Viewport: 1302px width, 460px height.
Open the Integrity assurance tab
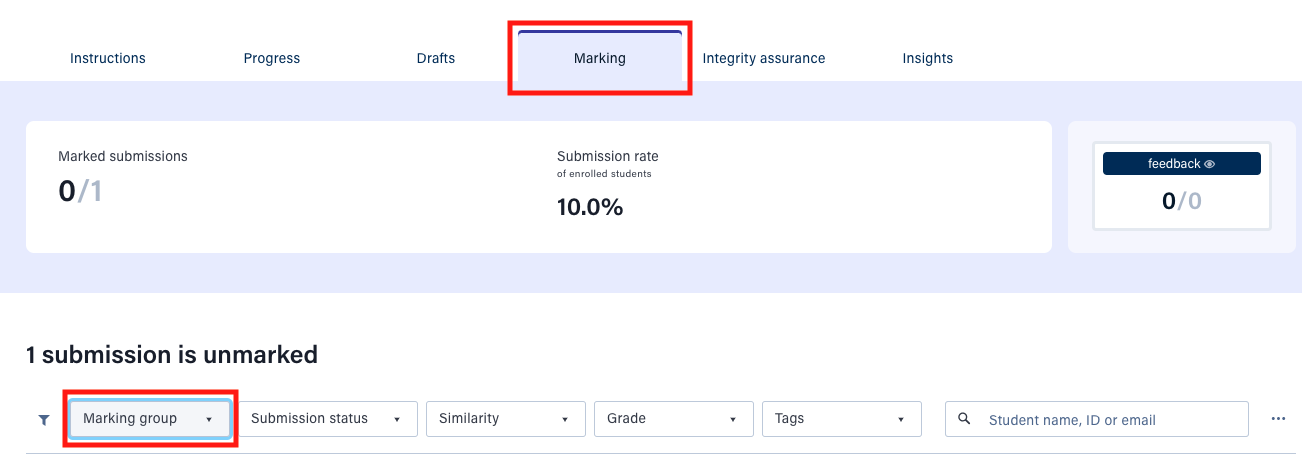pos(764,58)
